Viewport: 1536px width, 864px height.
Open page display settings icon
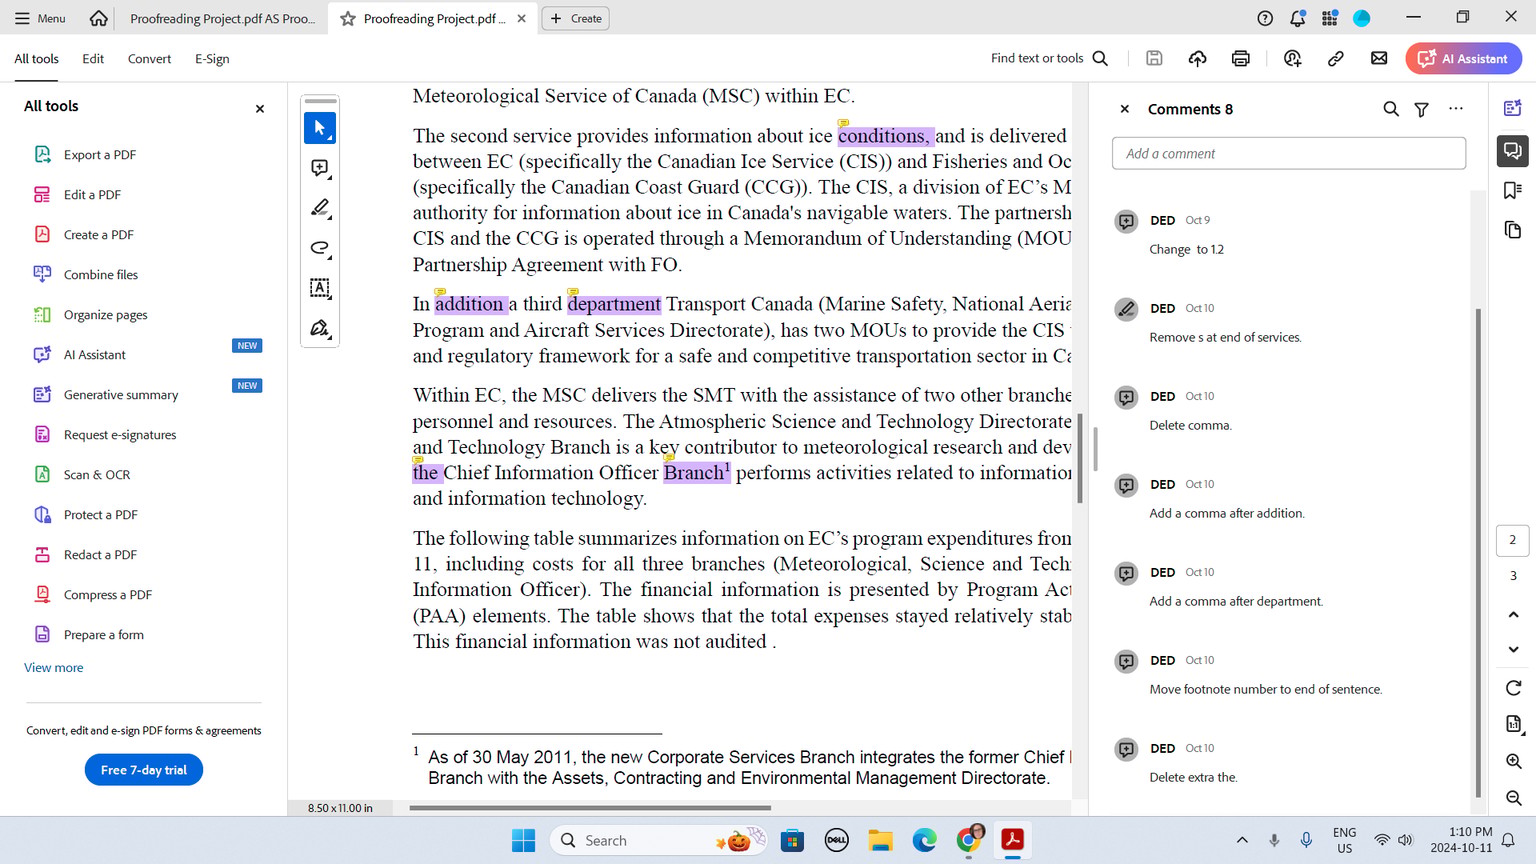click(x=1513, y=724)
